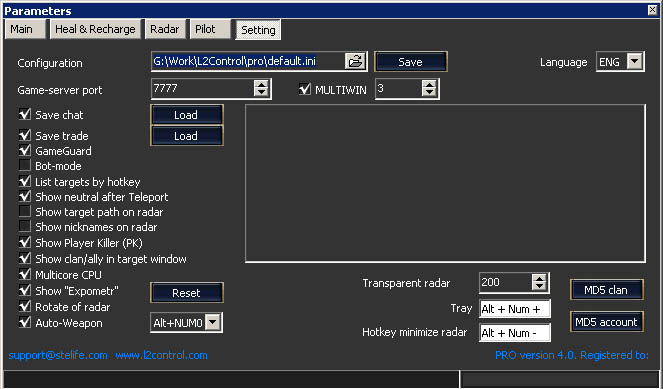Screen dimensions: 663x389
Task: Increase Transparent radar value up arrow
Action: point(539,278)
